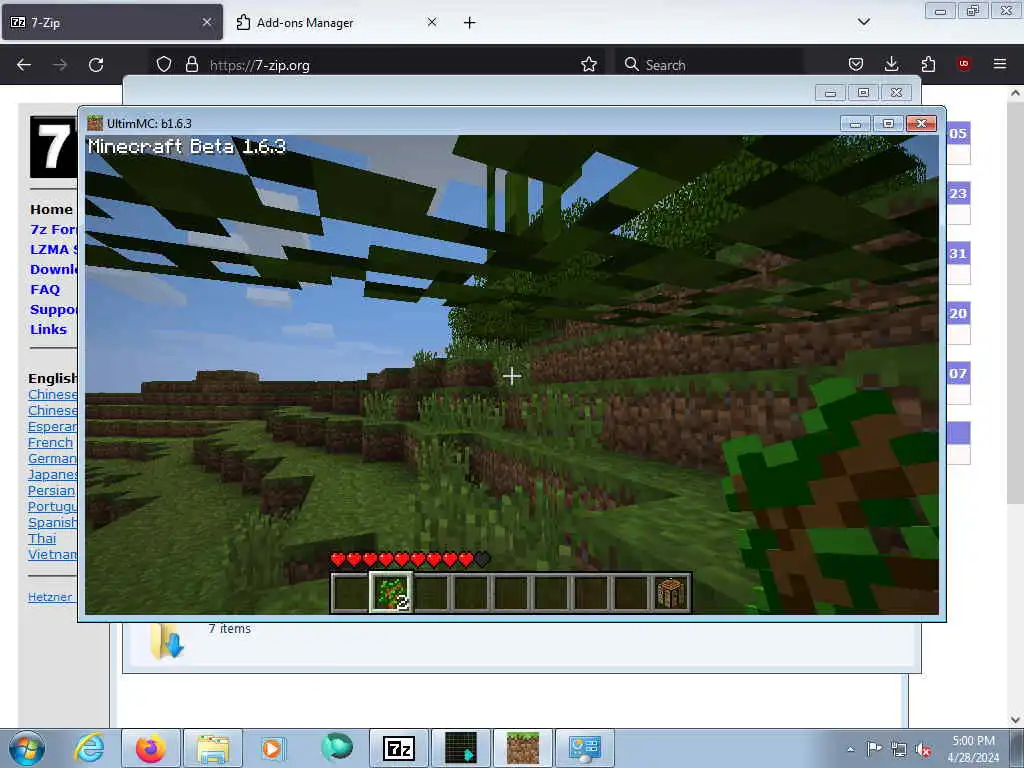Open the list all tabs dropdown

coord(863,22)
